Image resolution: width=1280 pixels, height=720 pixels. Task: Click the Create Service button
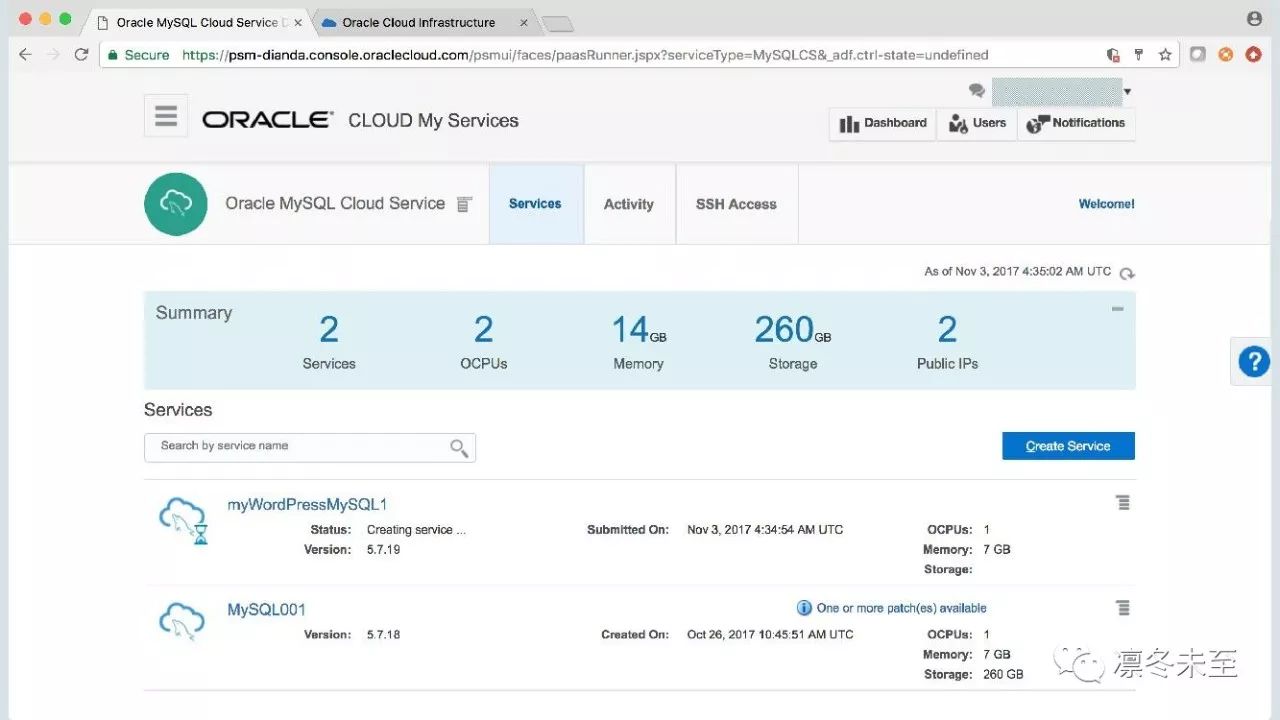pos(1068,446)
